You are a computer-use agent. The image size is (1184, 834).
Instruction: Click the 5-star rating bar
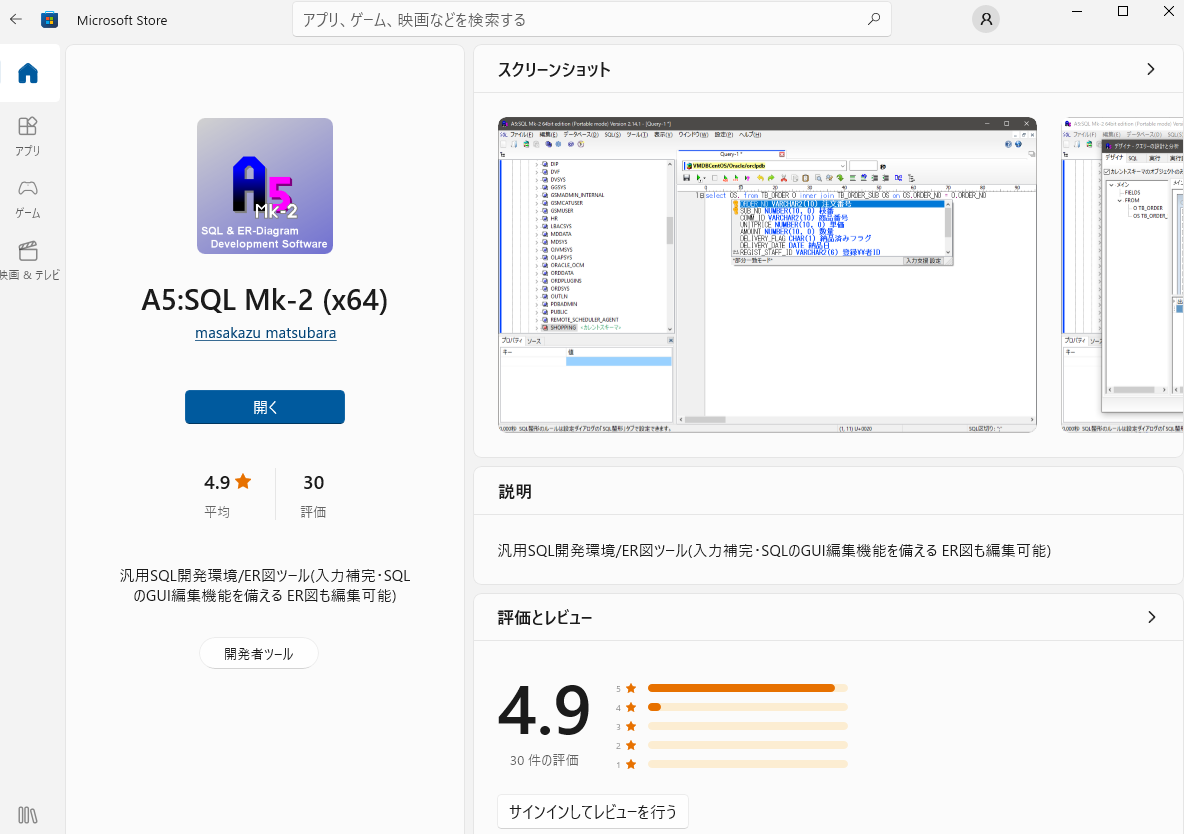[x=748, y=688]
